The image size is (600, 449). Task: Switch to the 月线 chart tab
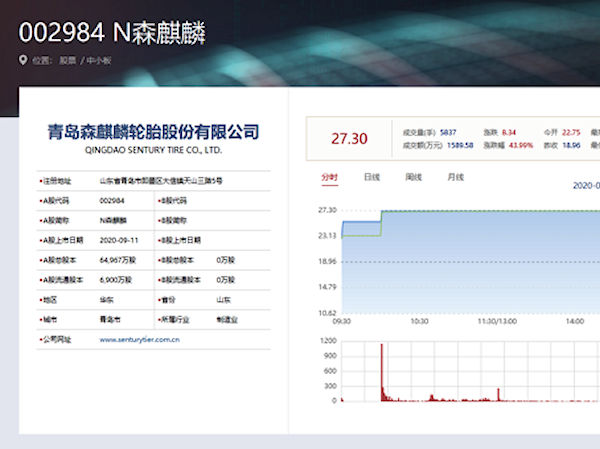(456, 177)
